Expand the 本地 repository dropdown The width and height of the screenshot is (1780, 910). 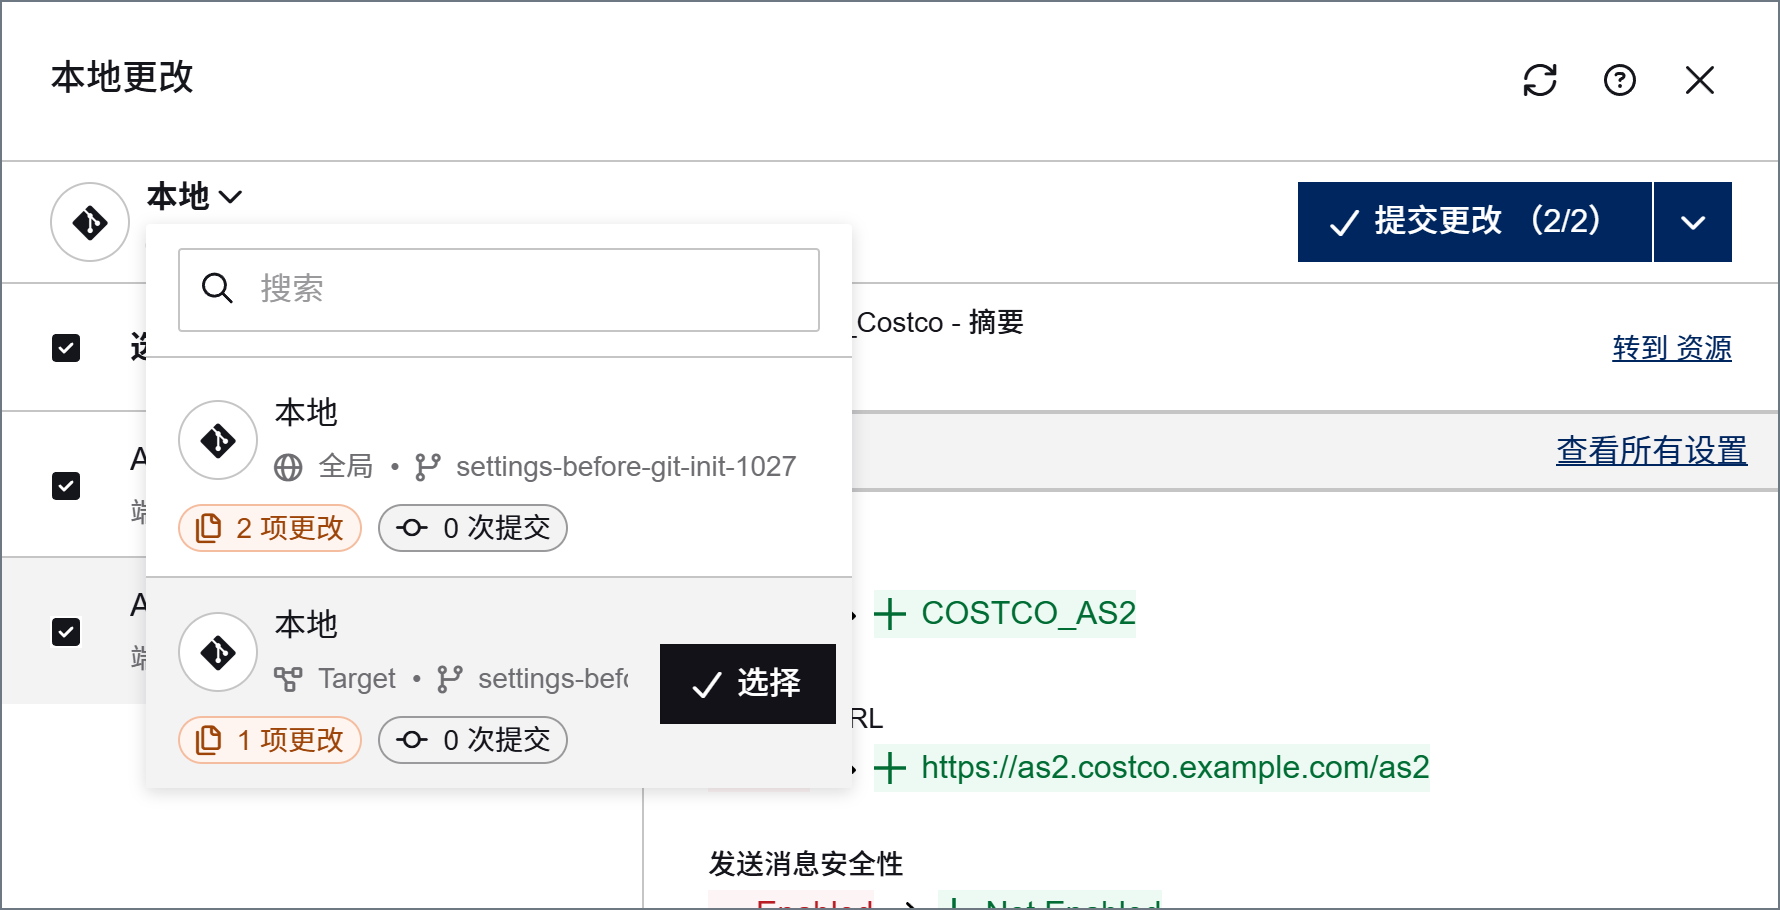click(195, 196)
